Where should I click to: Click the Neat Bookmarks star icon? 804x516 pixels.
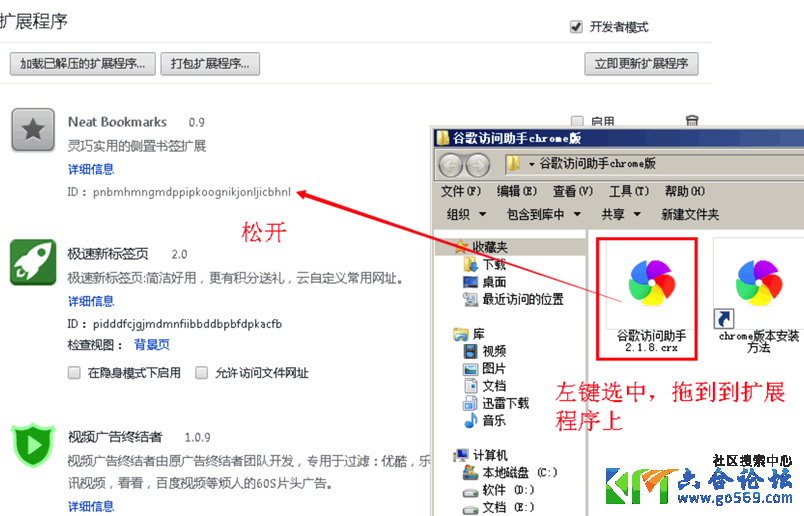[33, 129]
